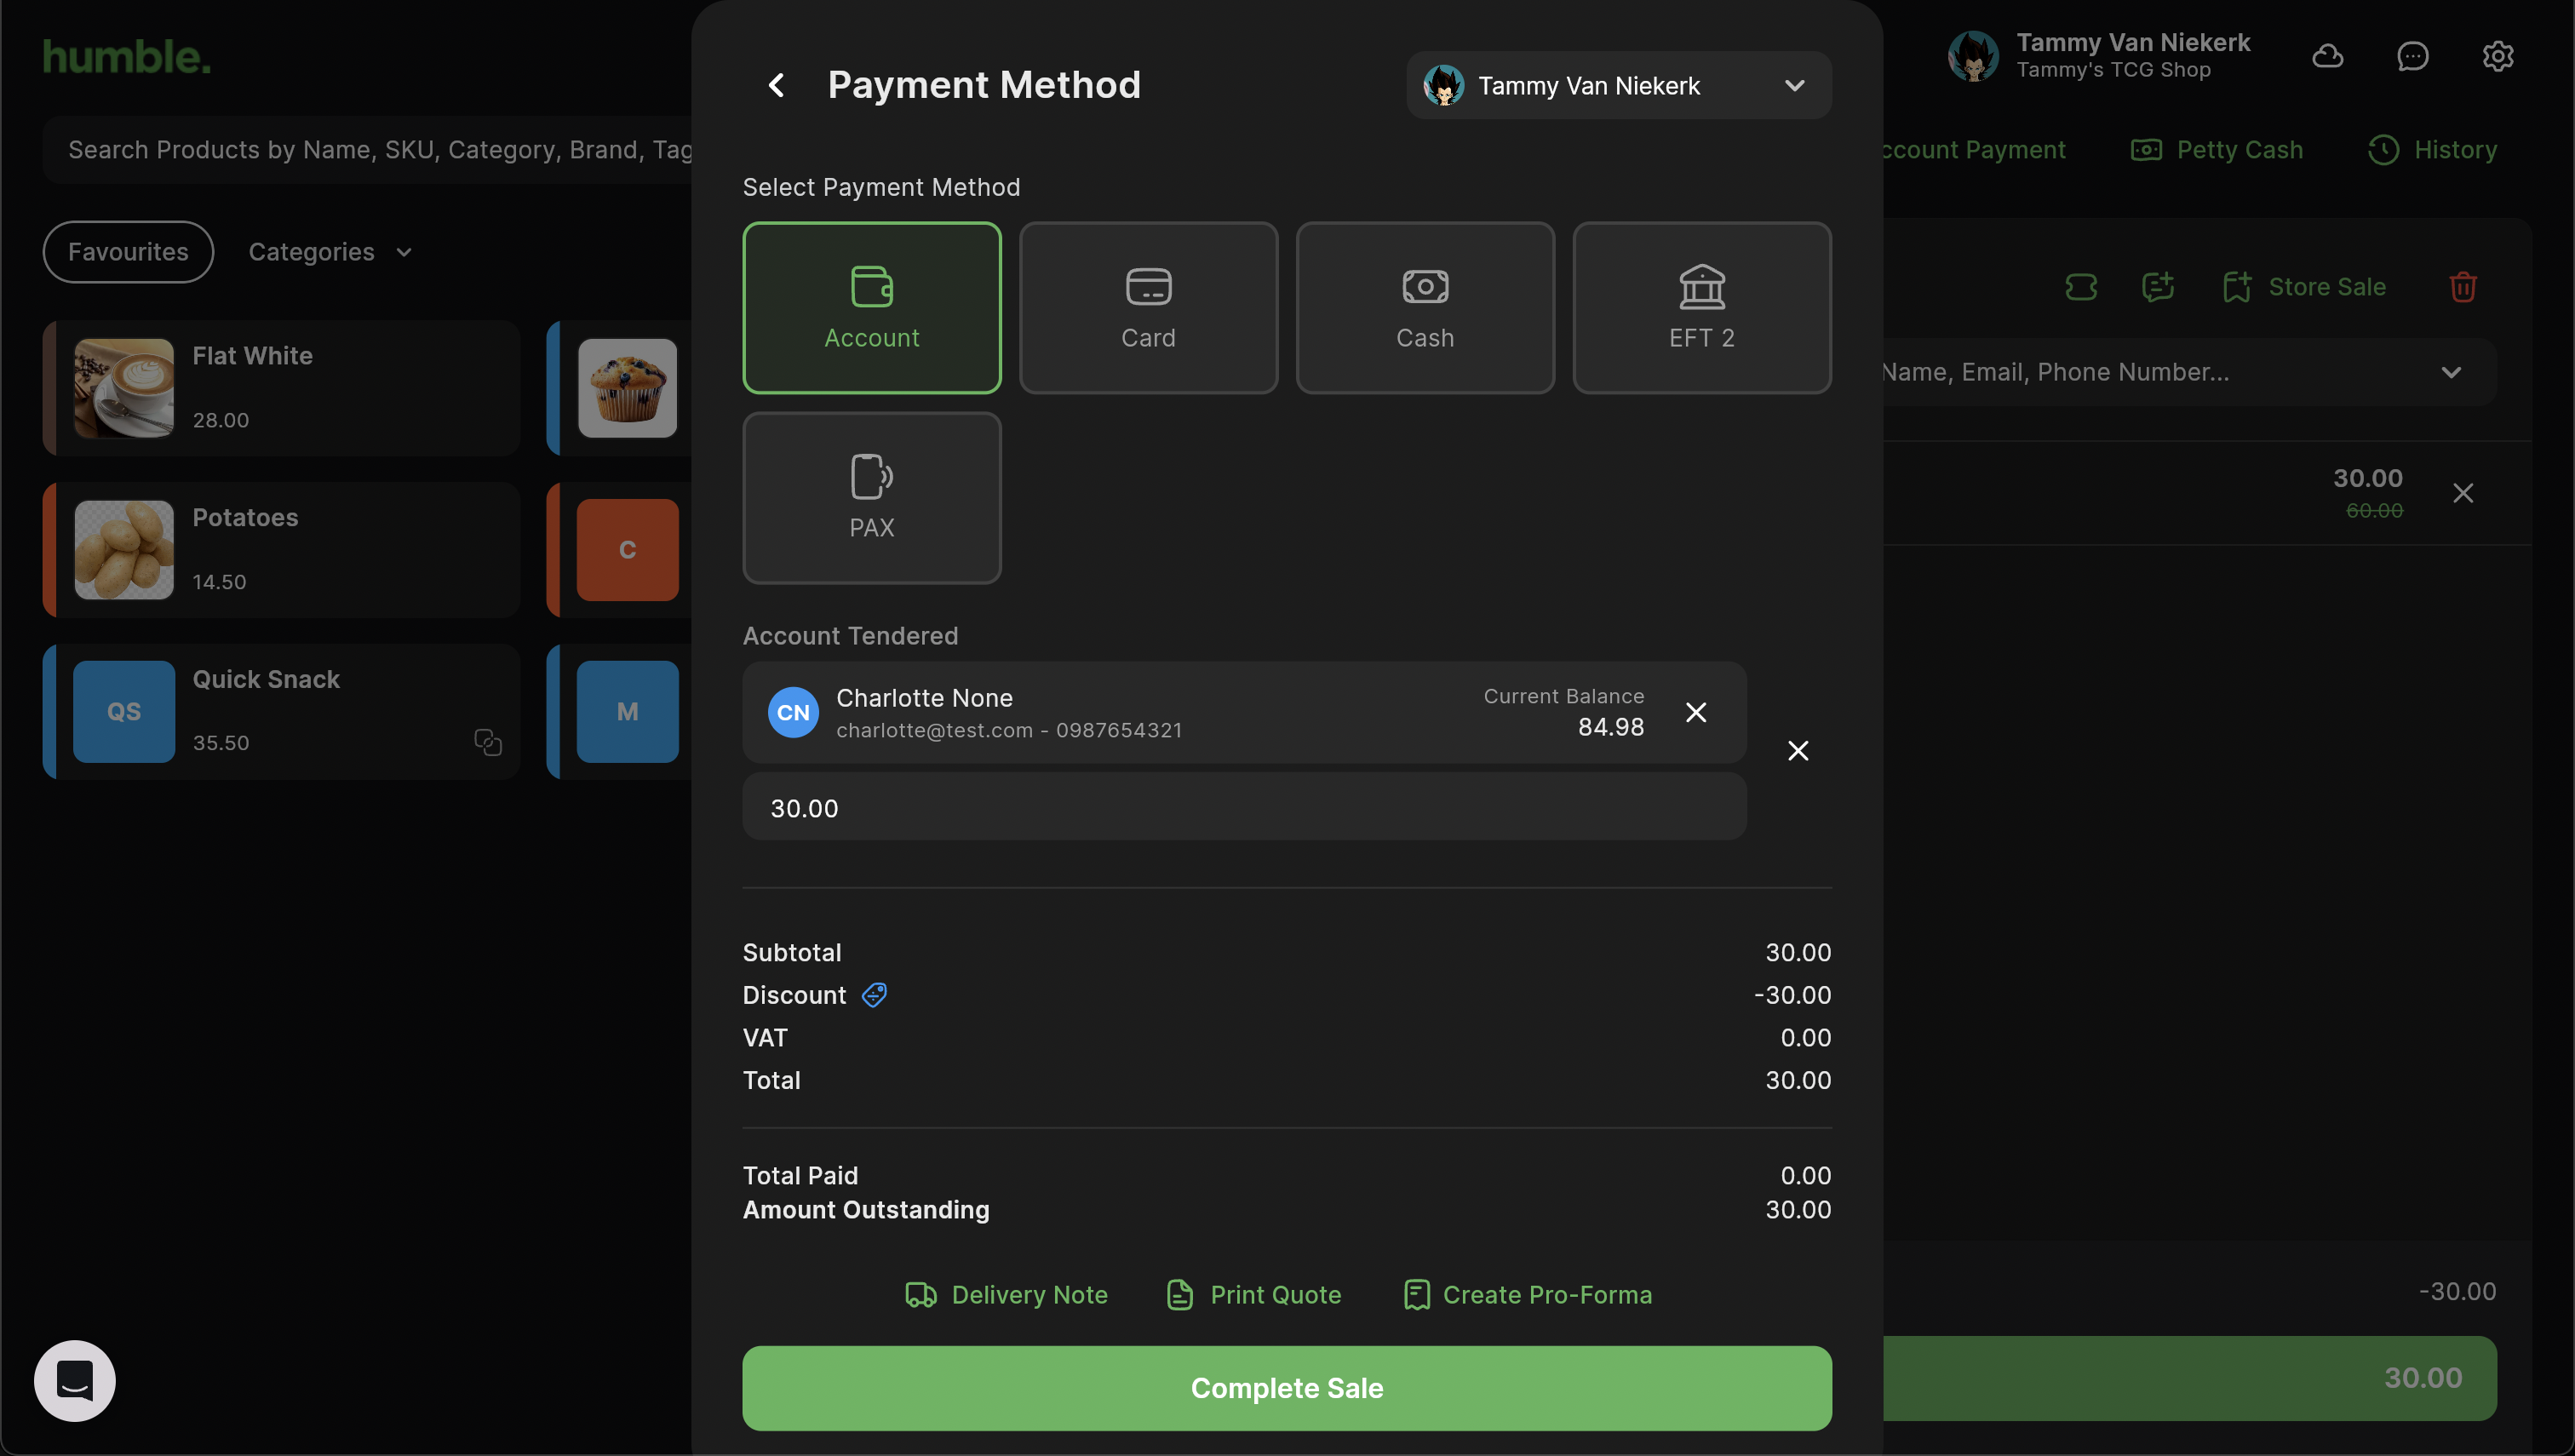Select the Cash payment method

pos(1424,308)
